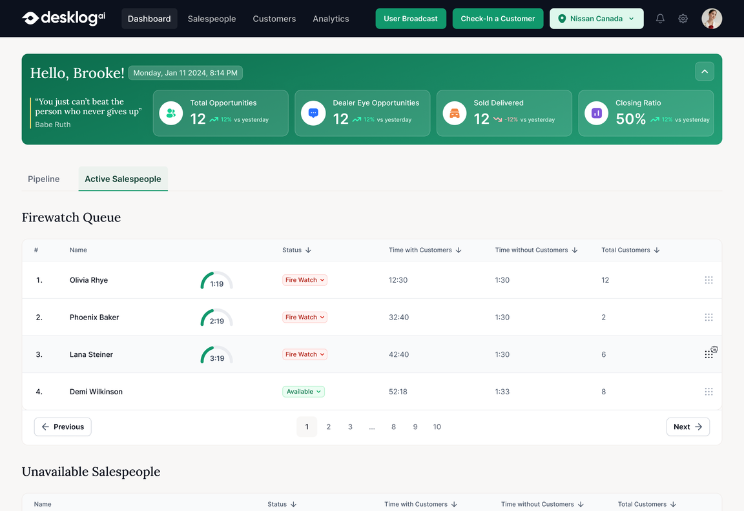The image size is (744, 511).
Task: Click drag handle icon for Demi Wilkinson
Action: point(709,392)
